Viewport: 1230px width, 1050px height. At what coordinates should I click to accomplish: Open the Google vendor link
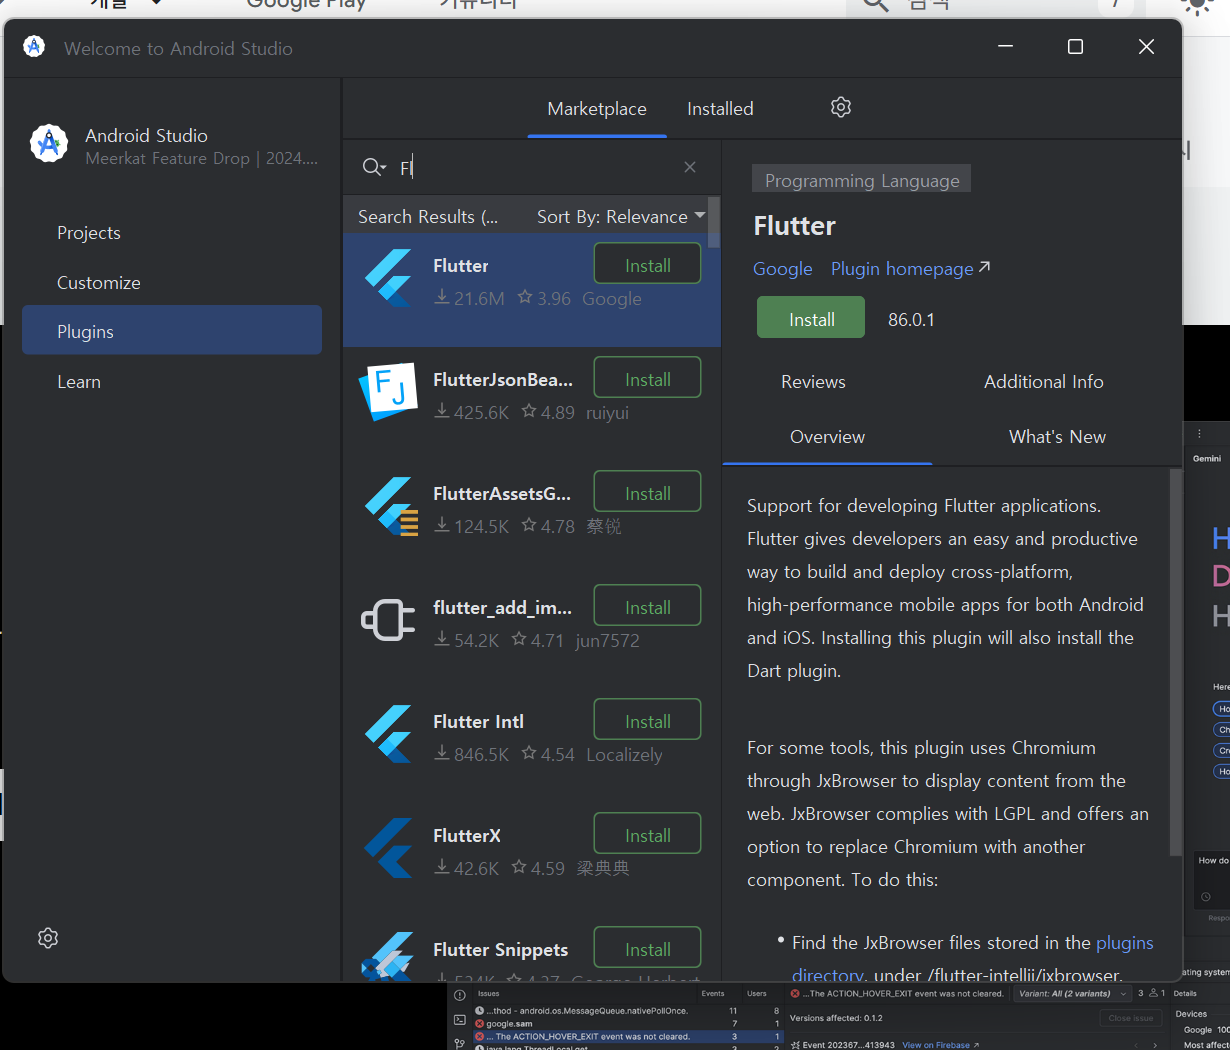click(782, 268)
